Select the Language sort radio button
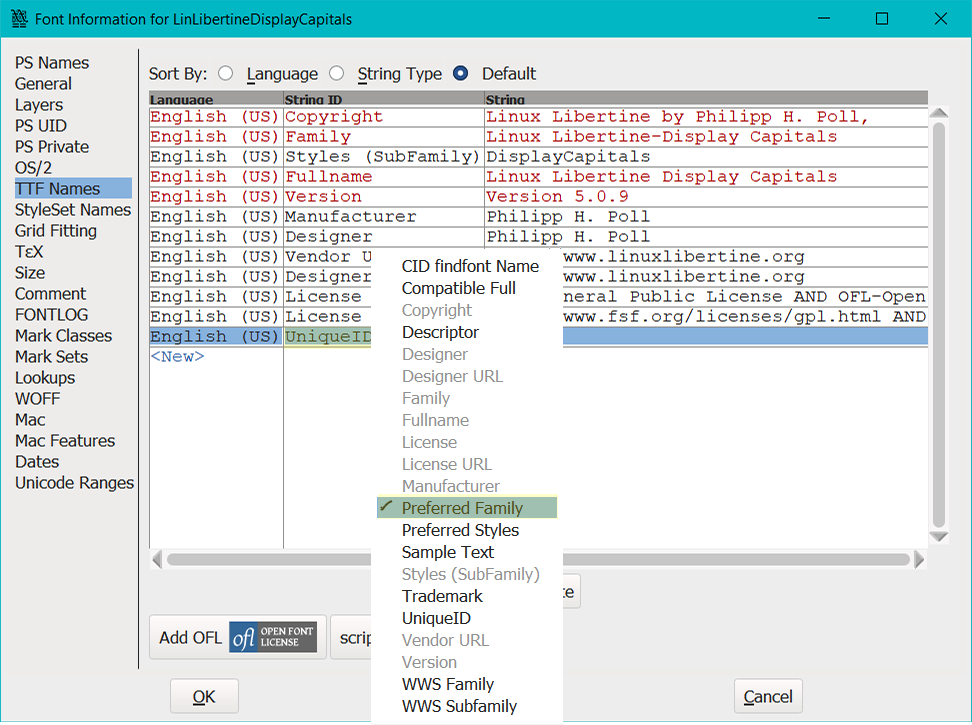 click(x=226, y=74)
